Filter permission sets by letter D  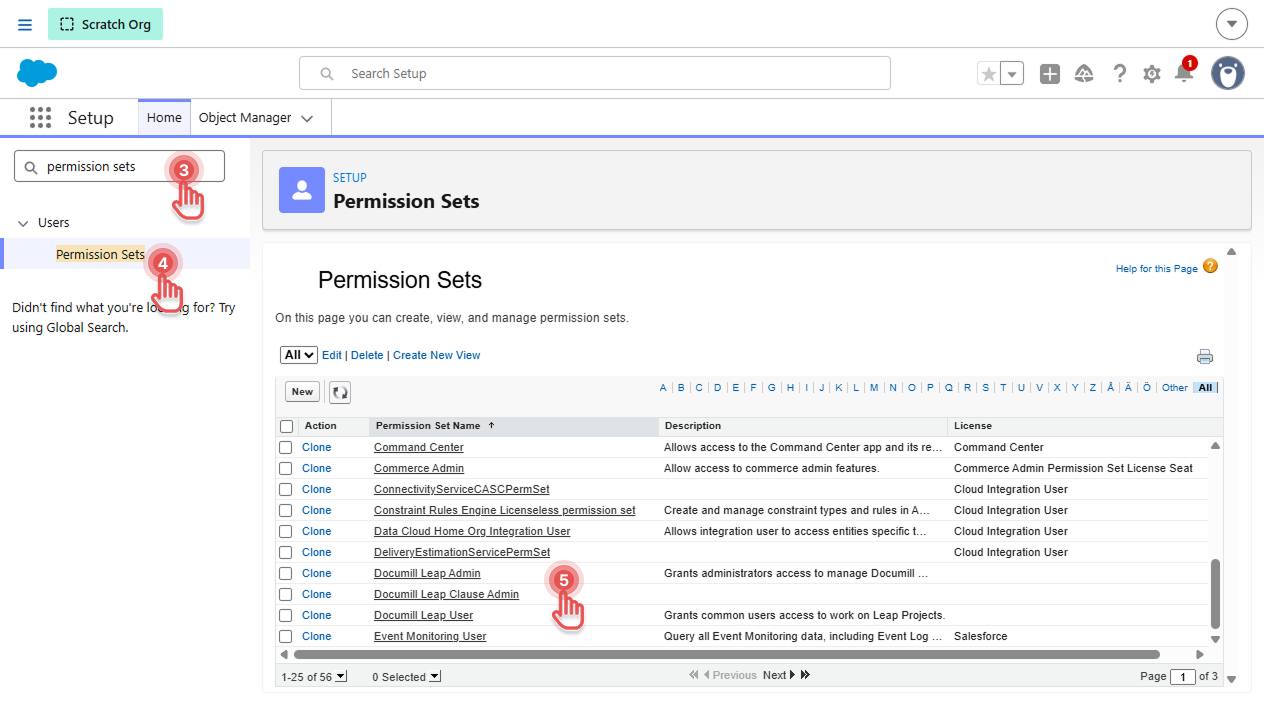click(x=717, y=388)
